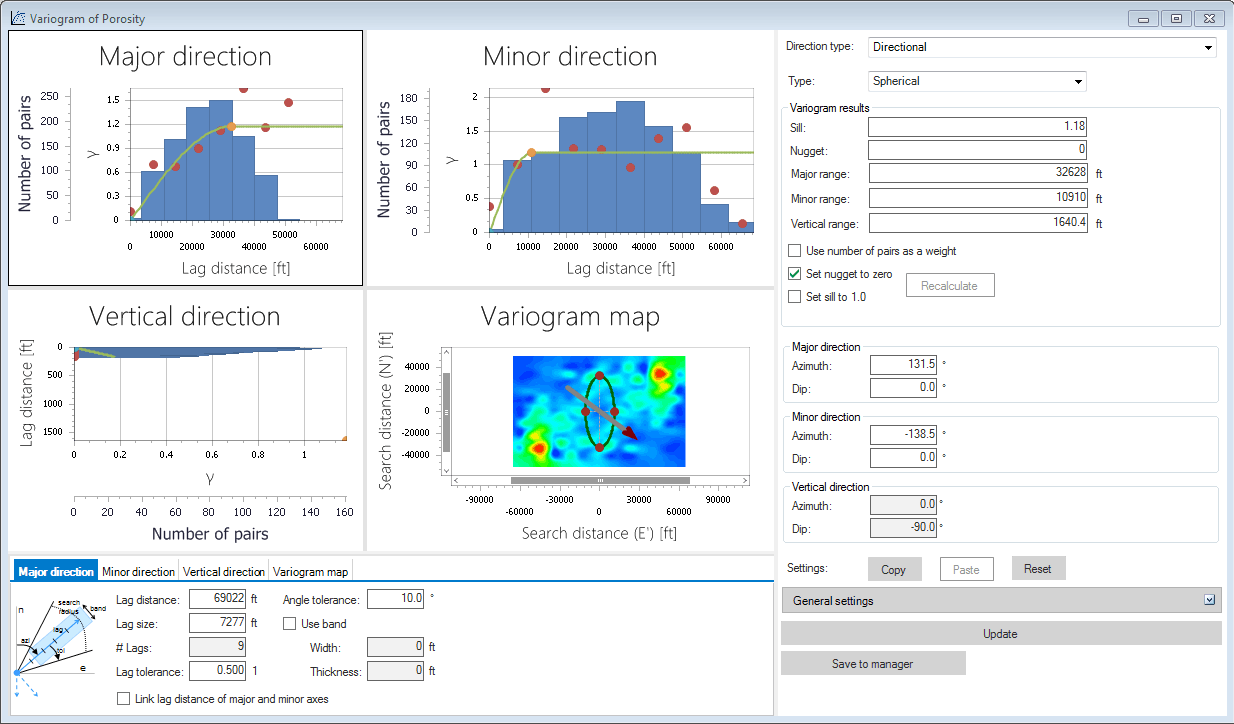Viewport: 1234px width, 724px height.
Task: Tick the Use band checkbox
Action: click(x=290, y=624)
